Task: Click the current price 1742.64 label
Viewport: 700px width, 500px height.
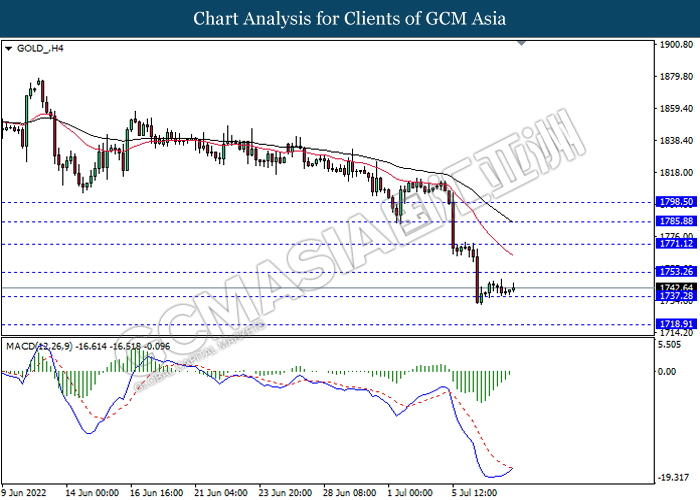Action: click(x=676, y=287)
